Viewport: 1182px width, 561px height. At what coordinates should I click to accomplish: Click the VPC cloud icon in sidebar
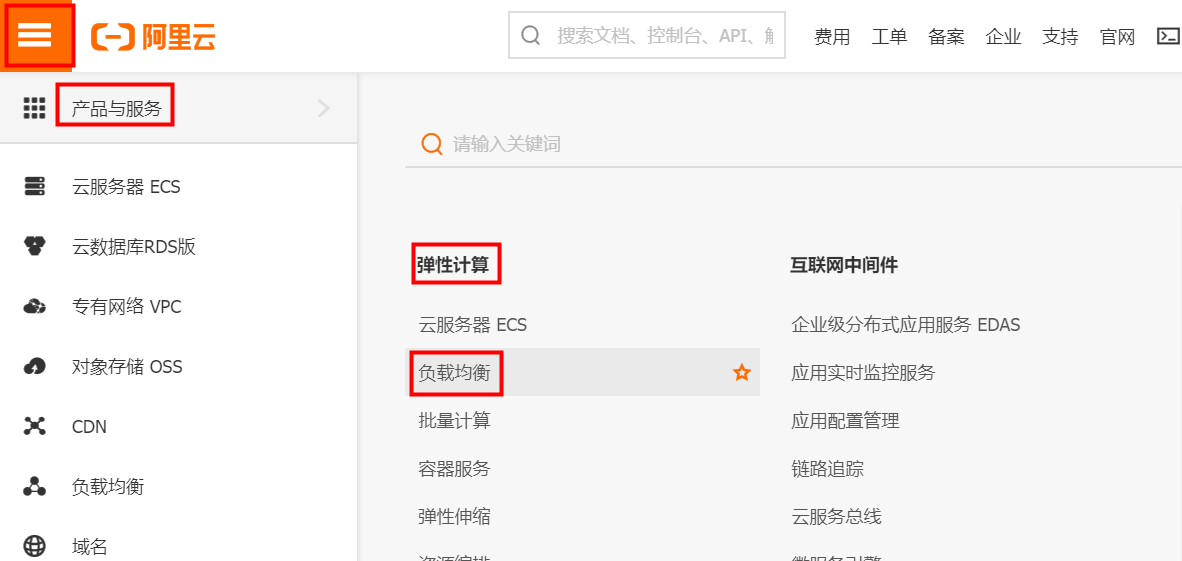coord(35,307)
